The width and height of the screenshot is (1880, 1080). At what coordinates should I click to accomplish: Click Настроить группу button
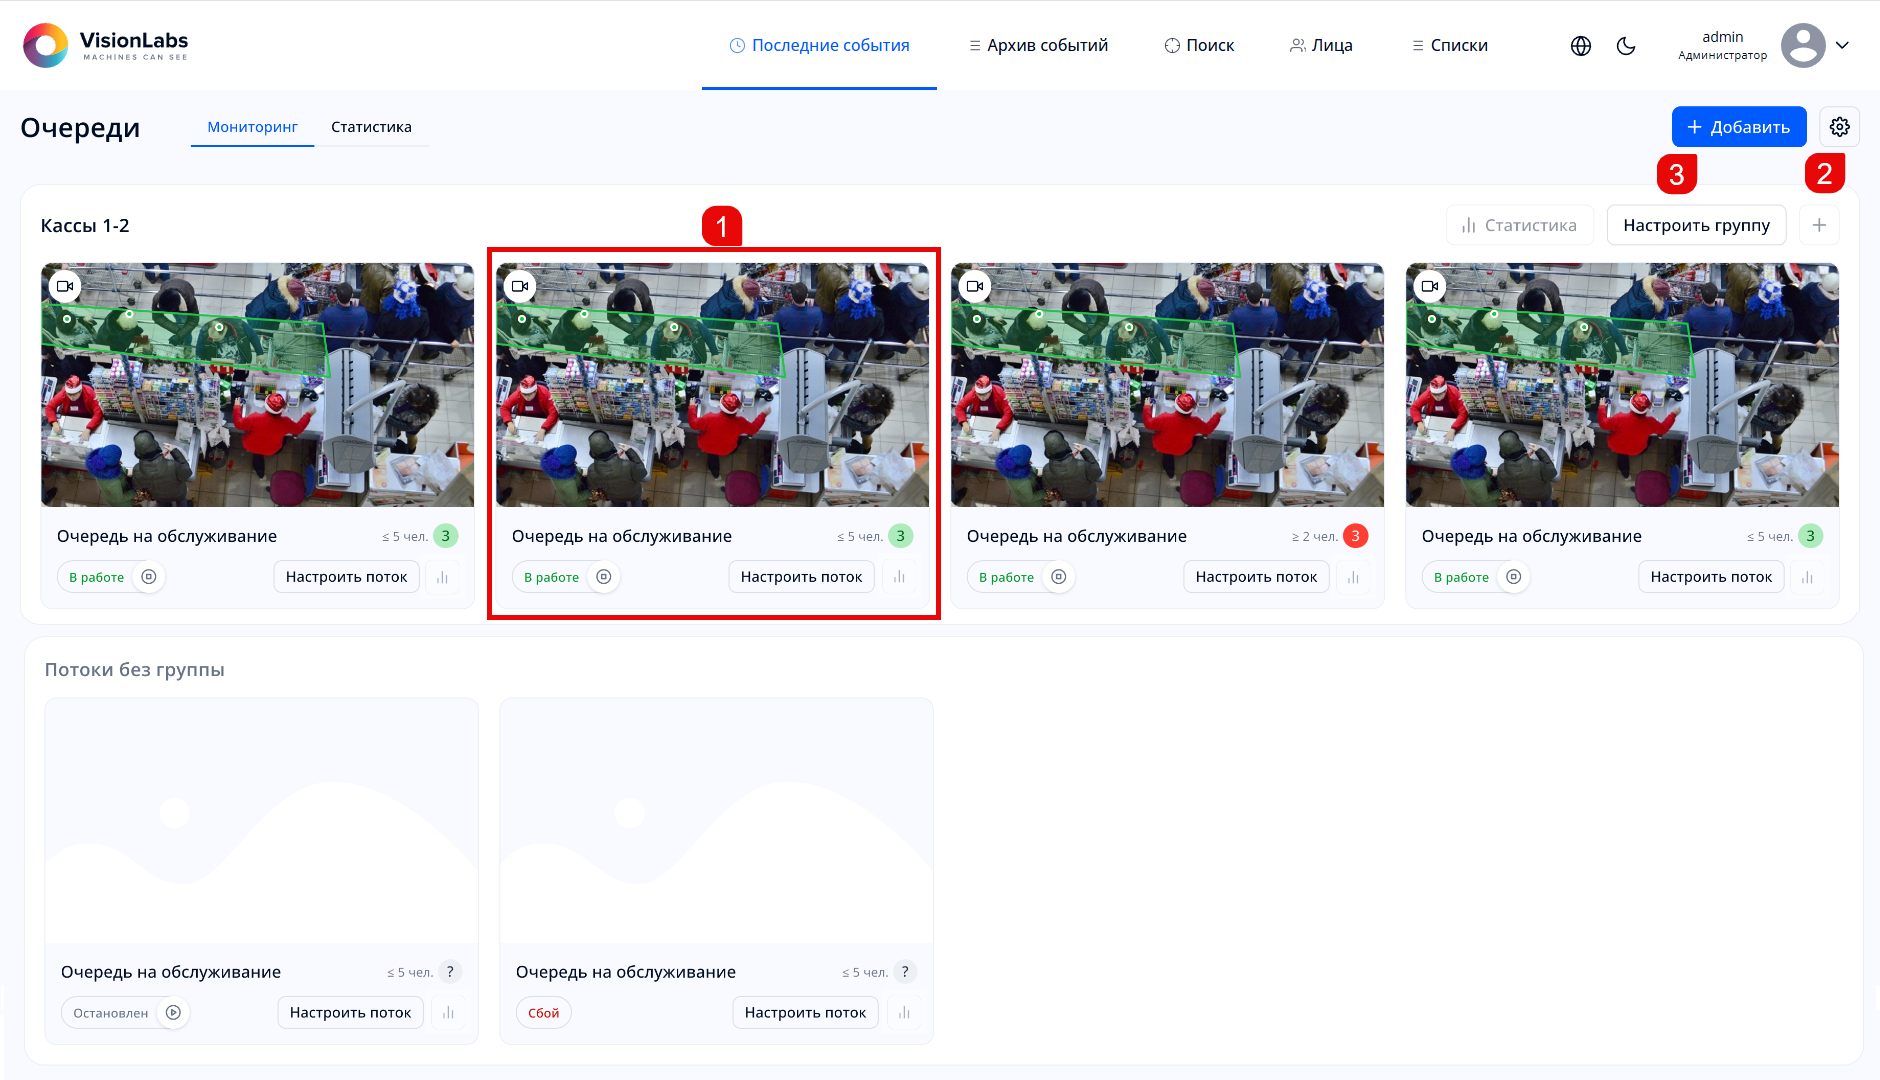point(1696,225)
